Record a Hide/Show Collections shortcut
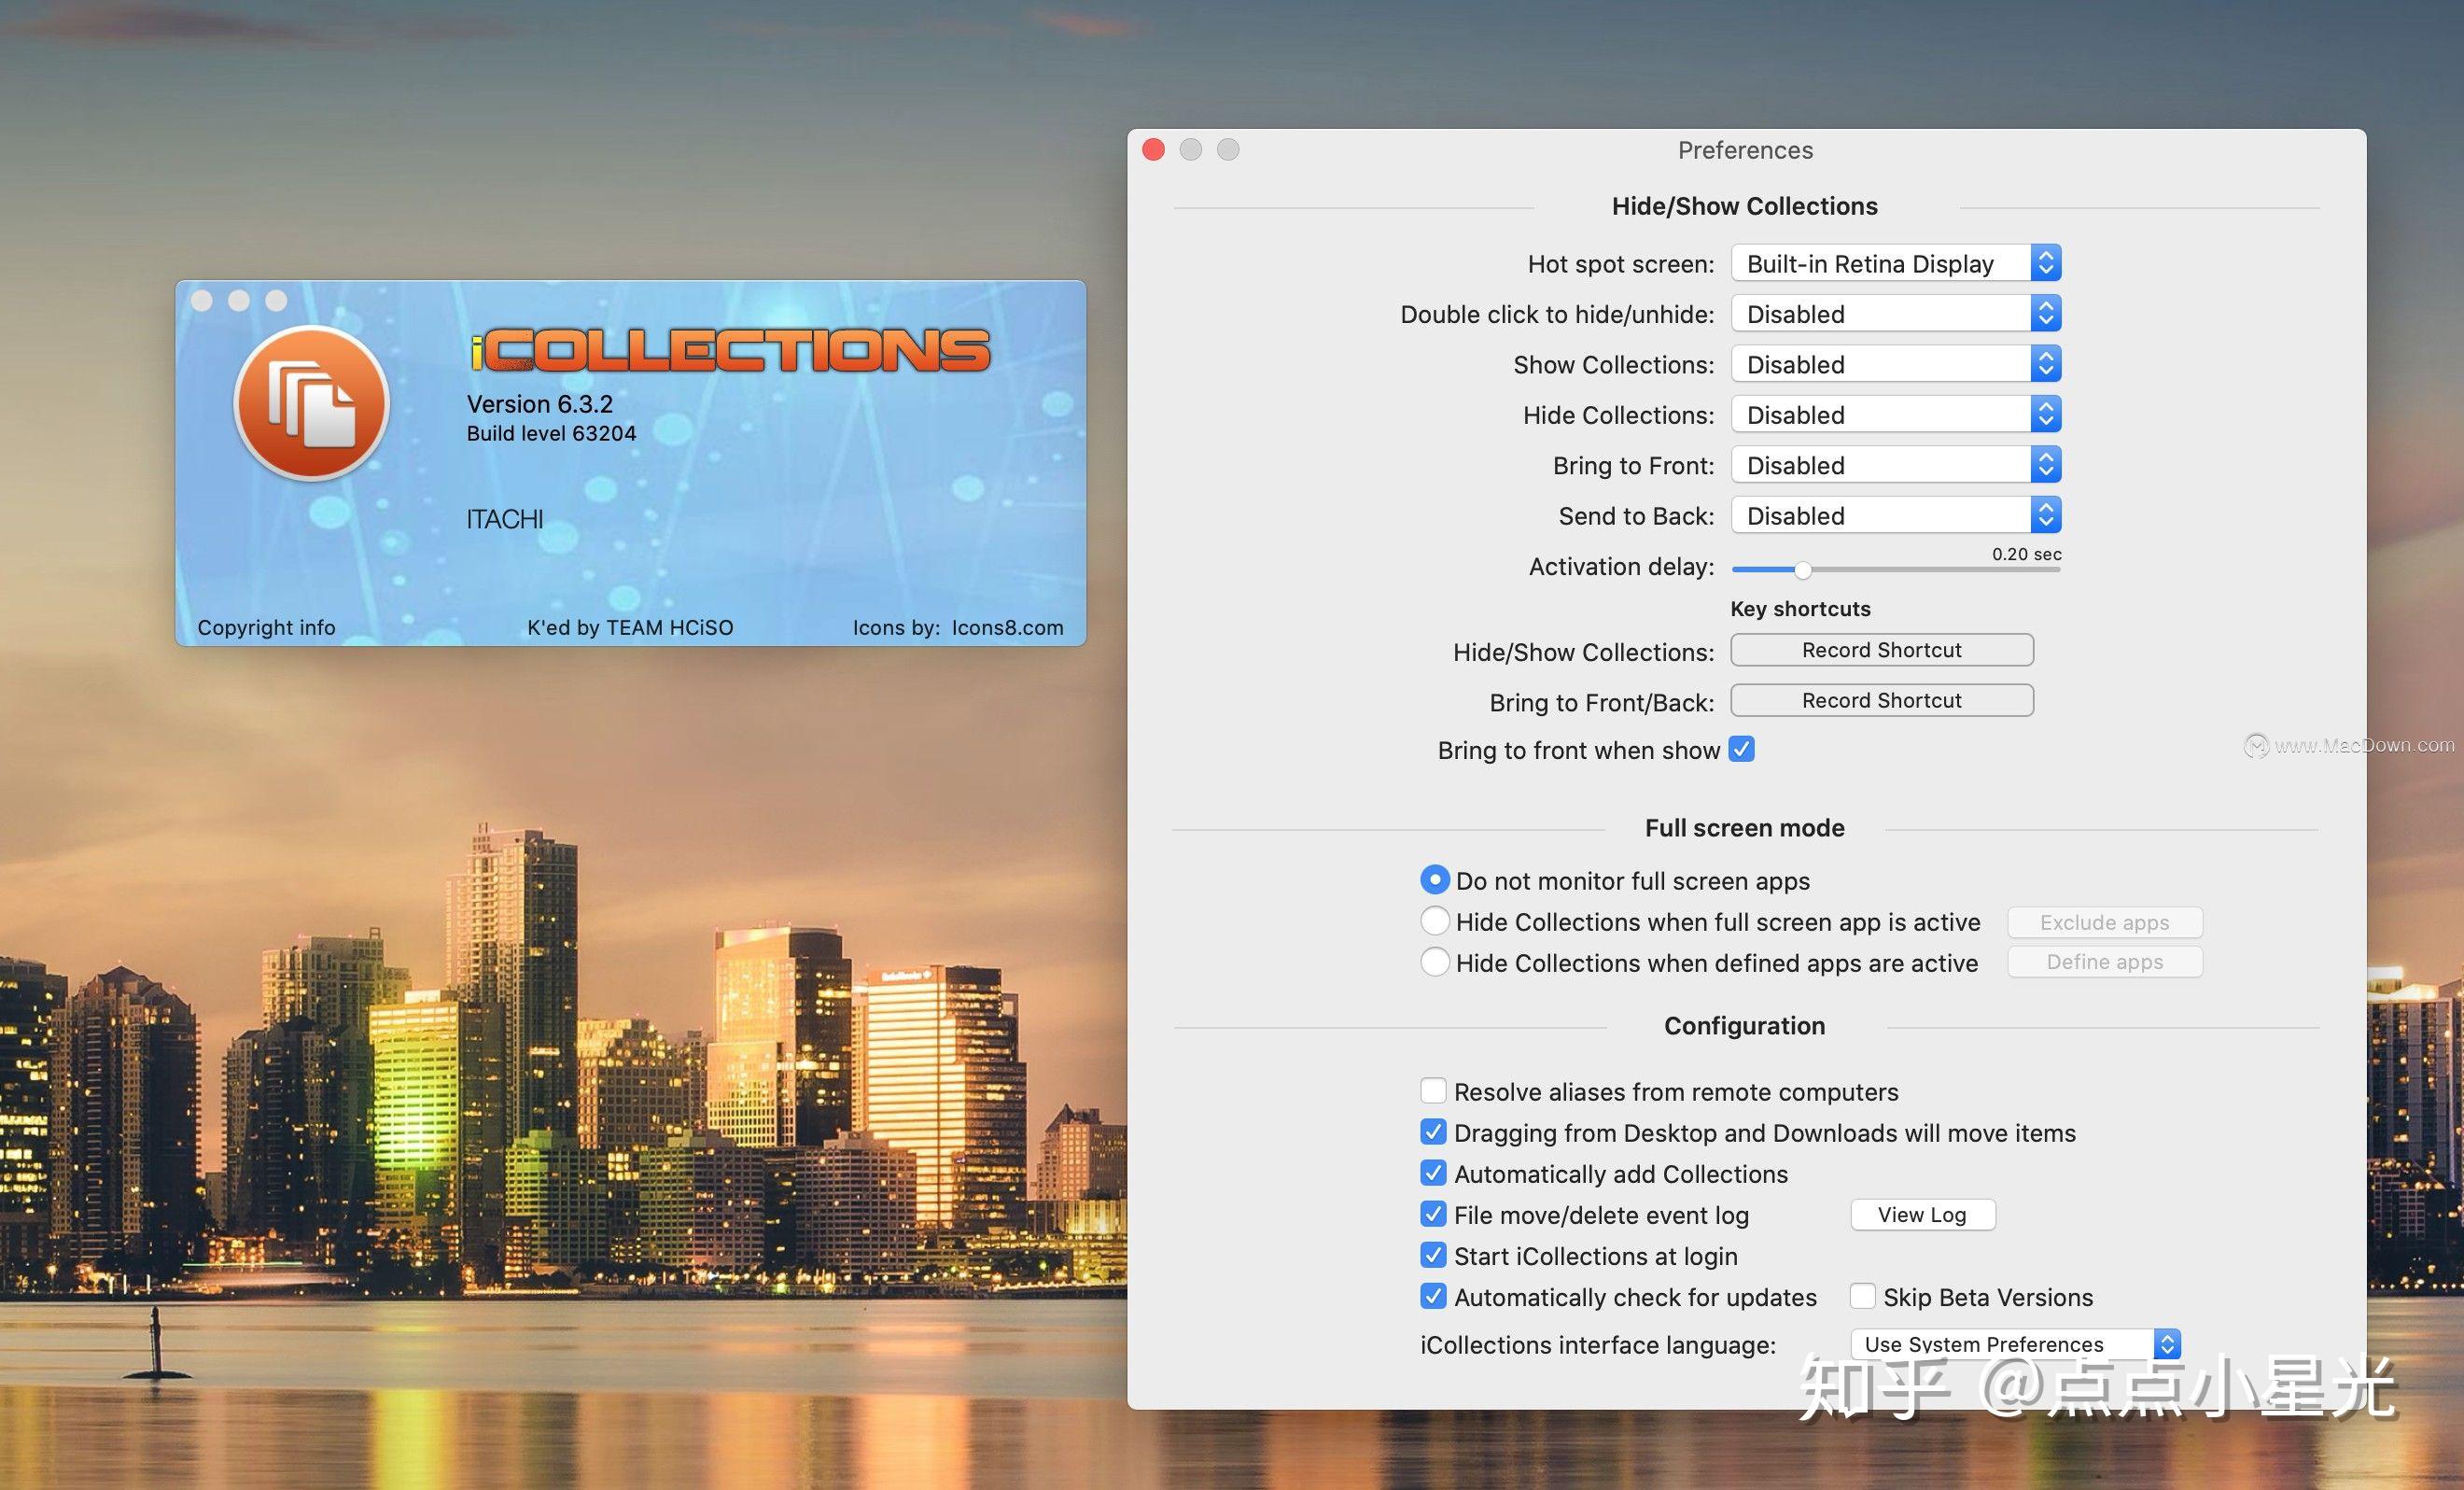The image size is (2464, 1490). 1881,649
